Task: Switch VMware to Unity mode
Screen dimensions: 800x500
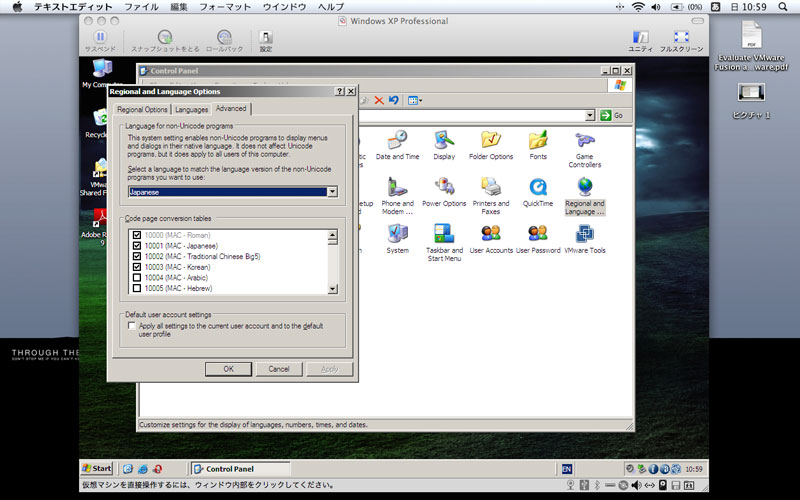Action: tap(640, 41)
